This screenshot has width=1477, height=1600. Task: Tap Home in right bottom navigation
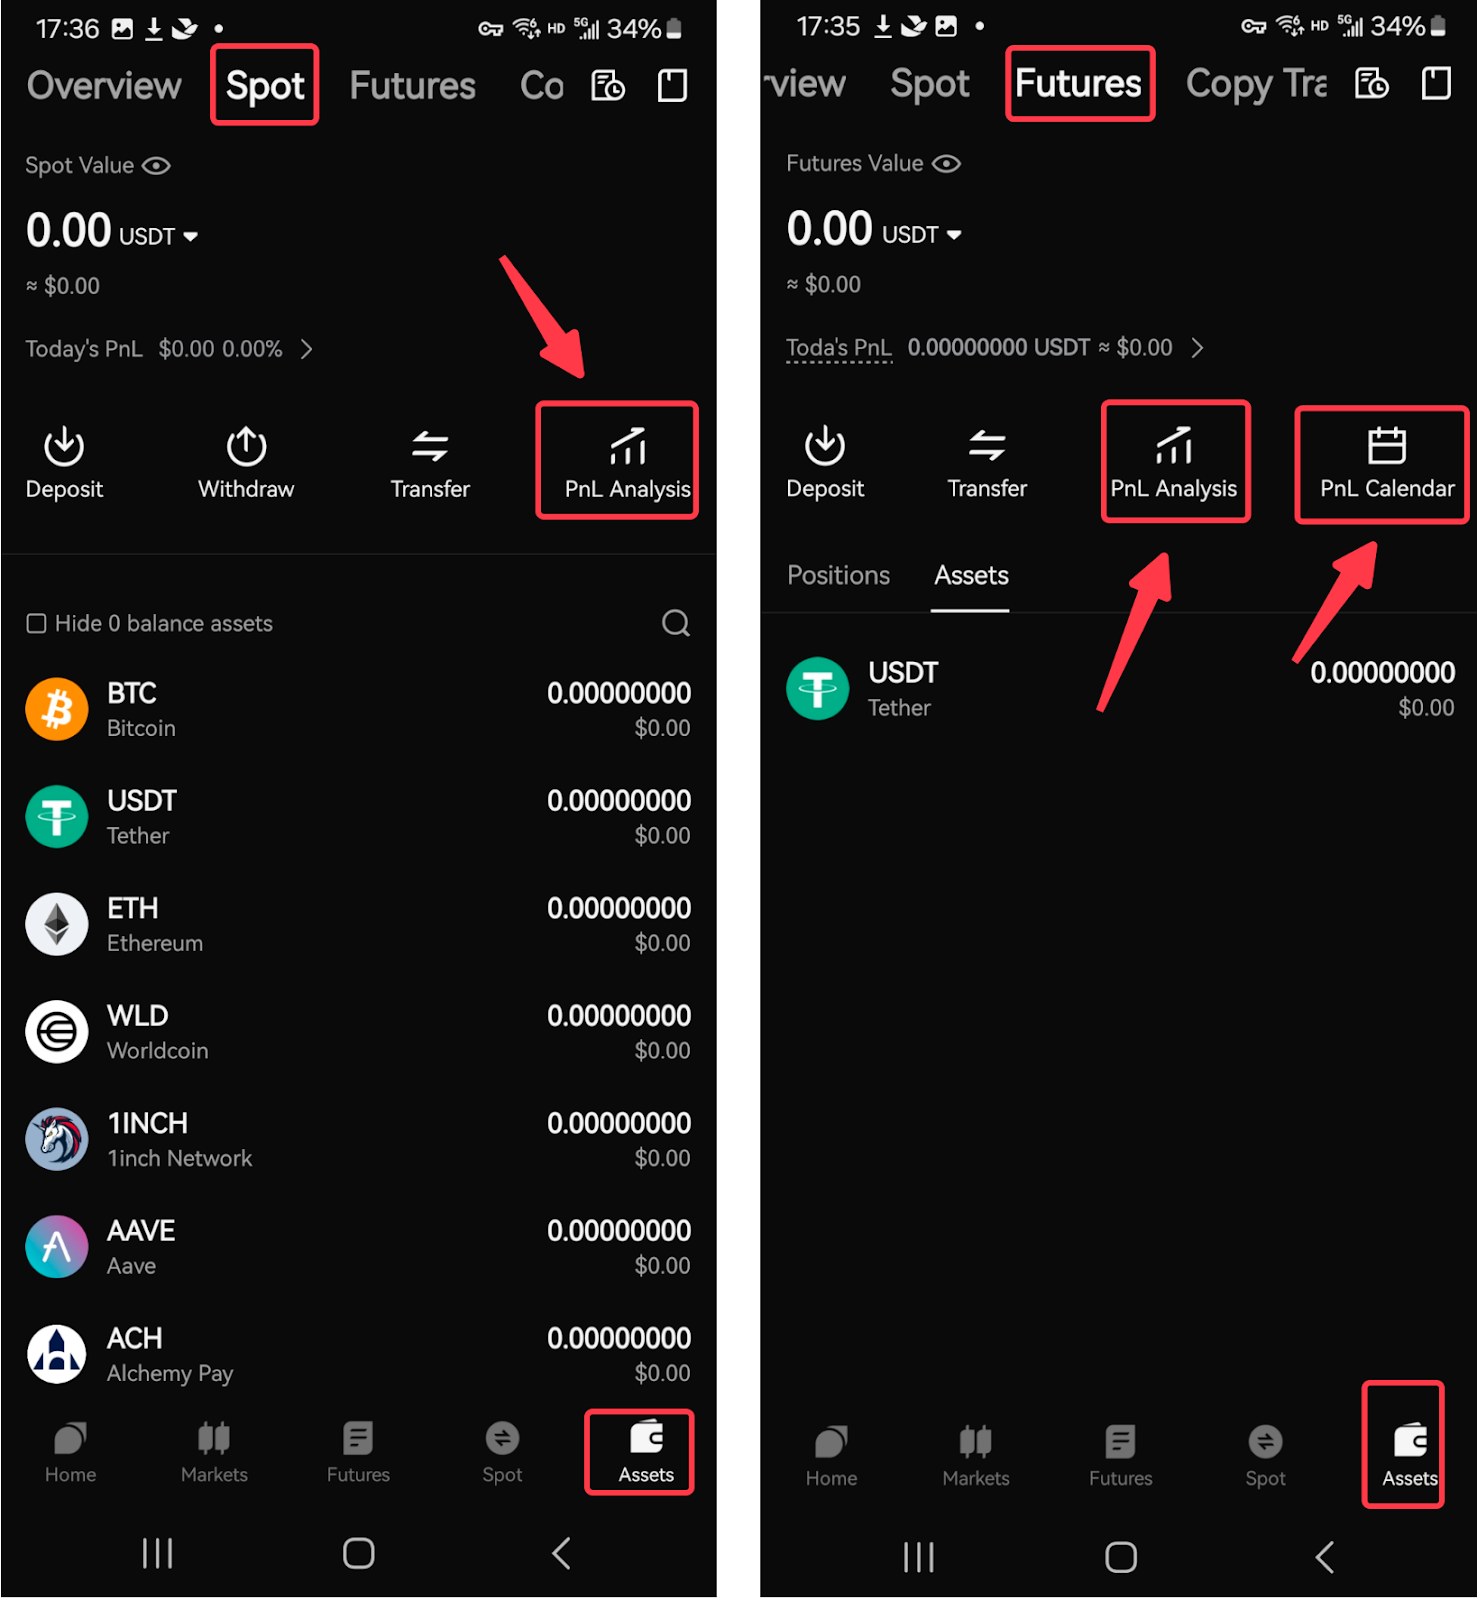tap(831, 1457)
